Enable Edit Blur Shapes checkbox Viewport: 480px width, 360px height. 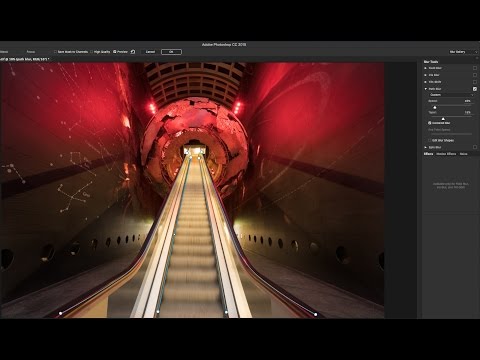pos(430,140)
